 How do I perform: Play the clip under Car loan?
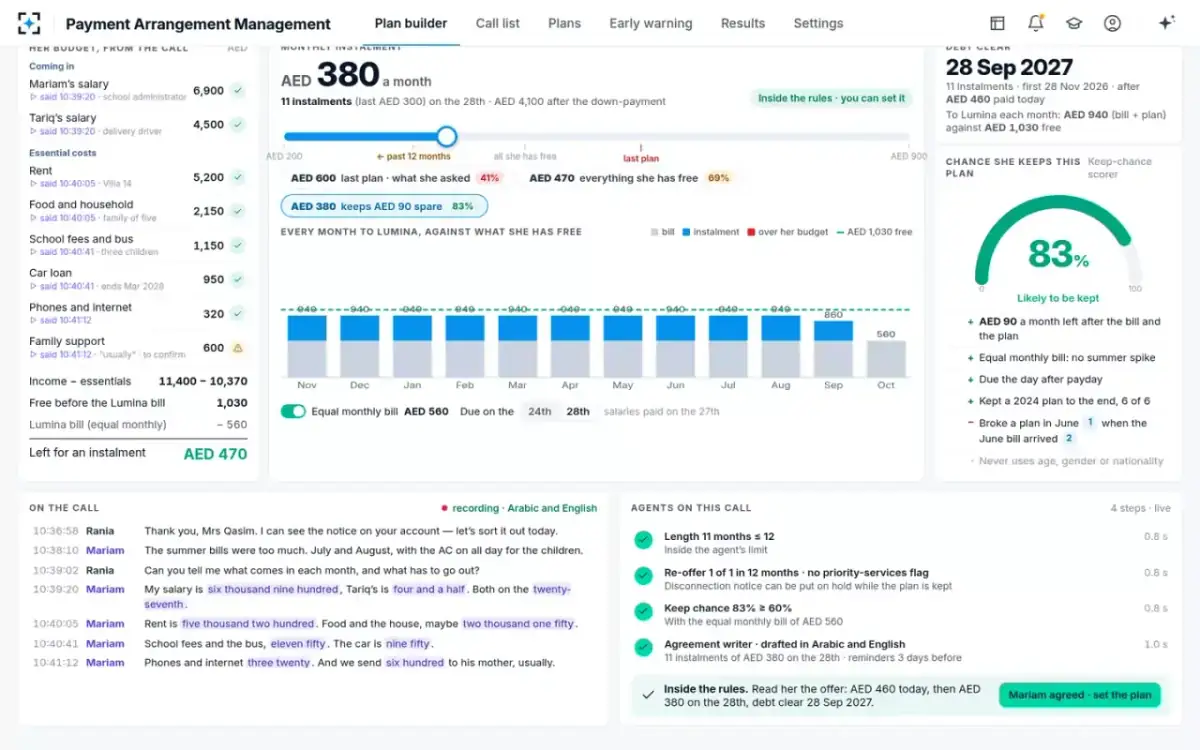coord(63,286)
